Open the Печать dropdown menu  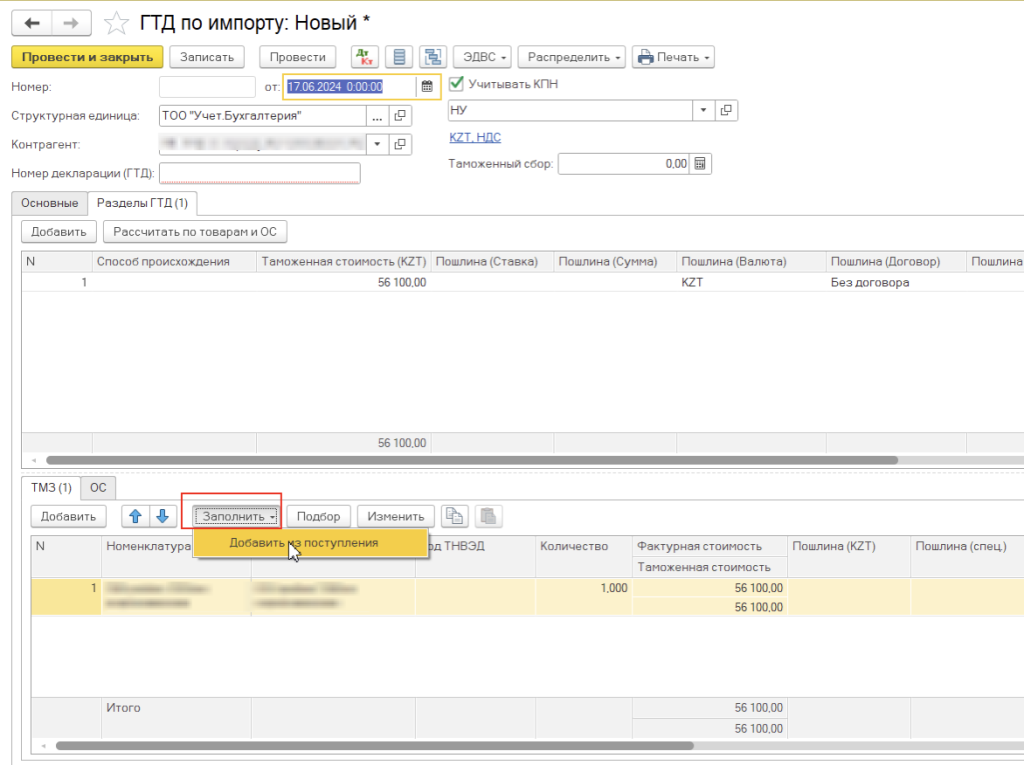click(x=674, y=57)
